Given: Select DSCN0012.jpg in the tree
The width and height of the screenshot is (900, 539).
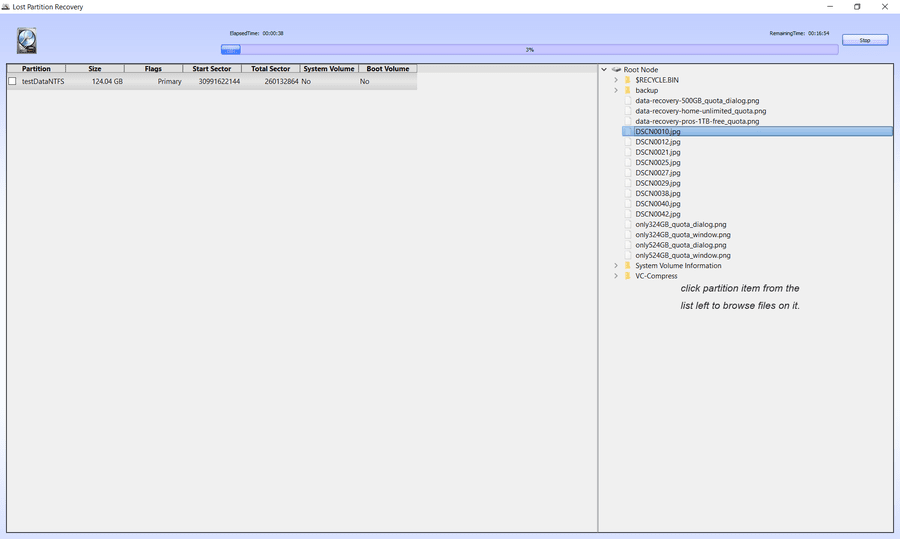Looking at the screenshot, I should click(657, 142).
